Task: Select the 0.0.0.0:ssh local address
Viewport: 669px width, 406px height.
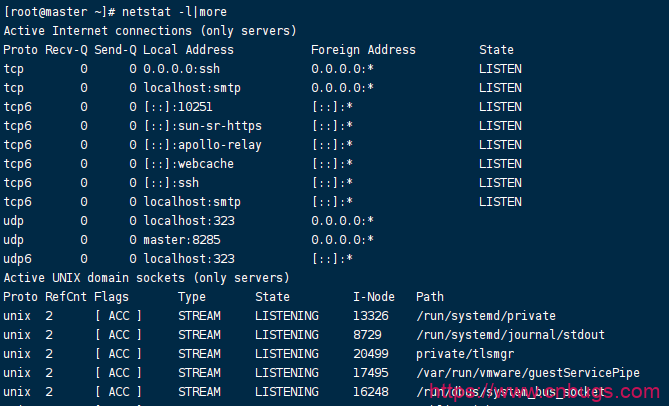Action: click(181, 68)
